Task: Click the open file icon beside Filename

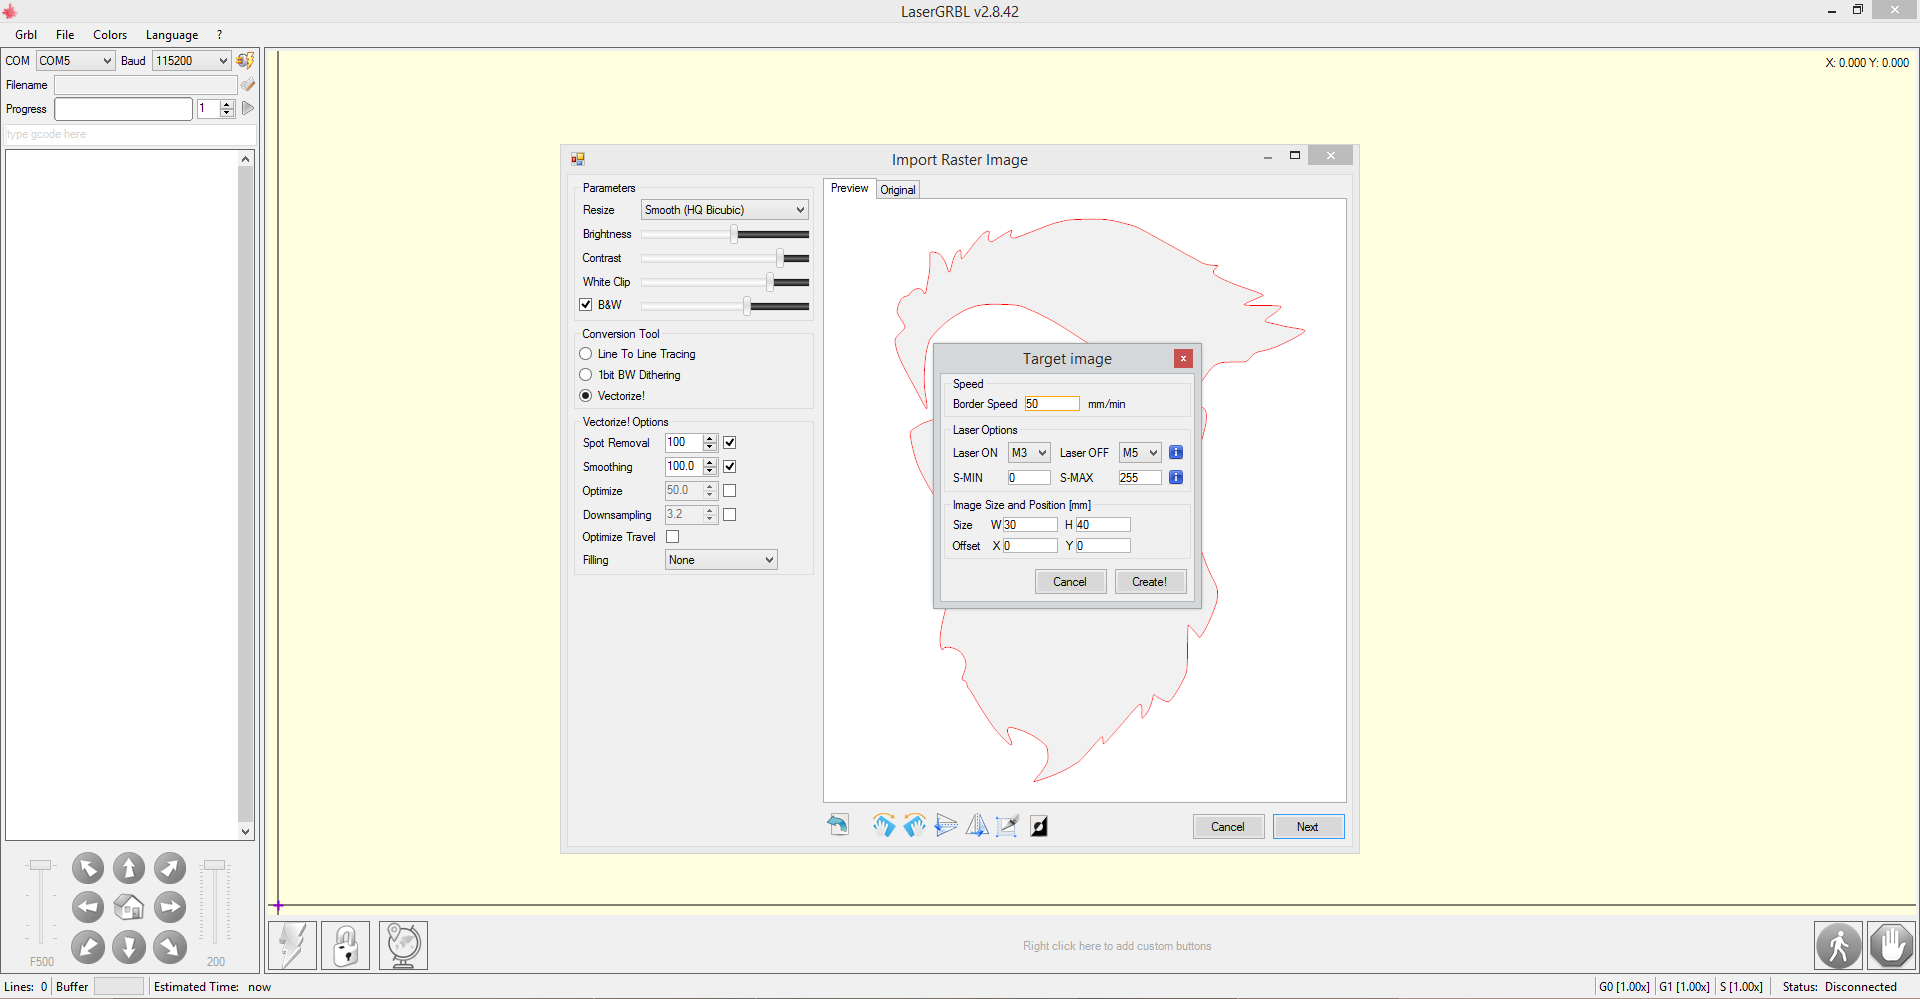Action: pos(248,85)
